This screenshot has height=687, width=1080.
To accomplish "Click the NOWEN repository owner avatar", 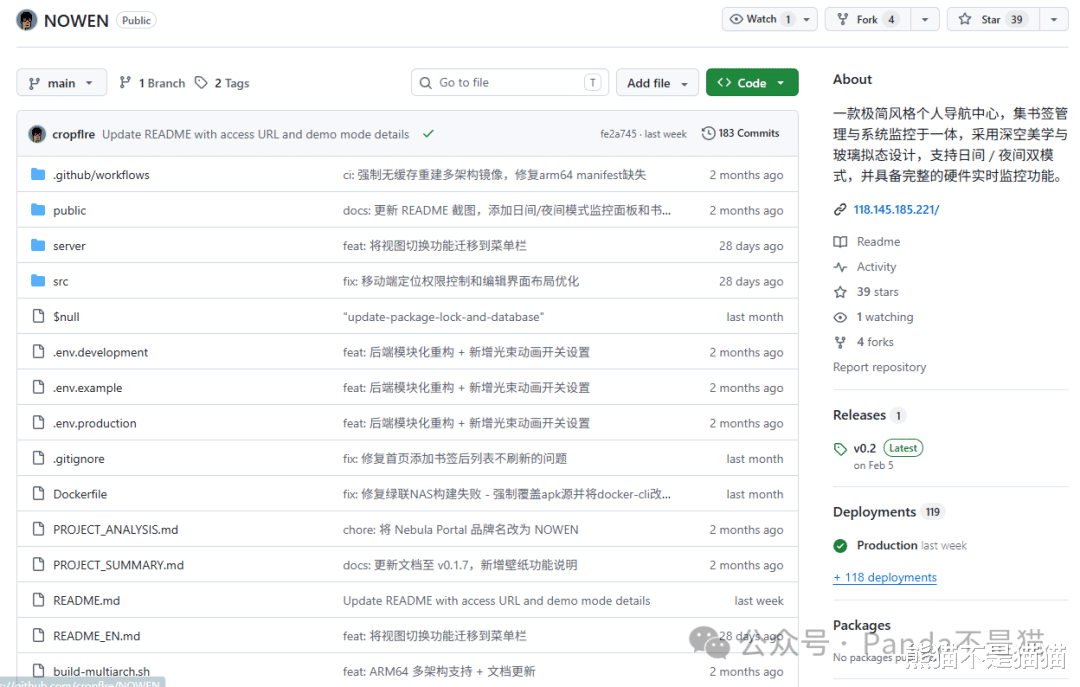I will click(x=27, y=20).
